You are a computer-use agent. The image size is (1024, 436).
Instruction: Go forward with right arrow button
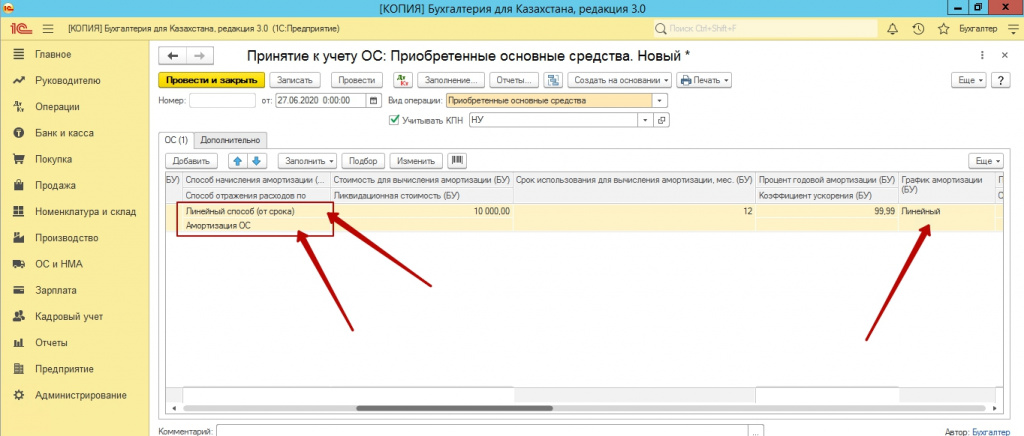[200, 56]
